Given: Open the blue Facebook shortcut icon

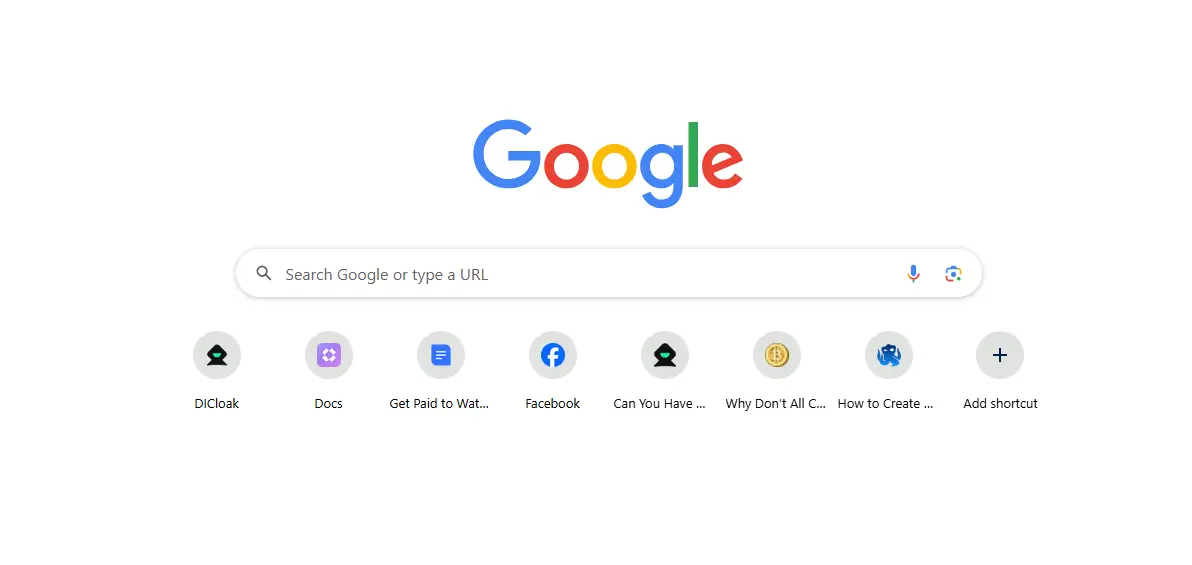Looking at the screenshot, I should tap(553, 355).
